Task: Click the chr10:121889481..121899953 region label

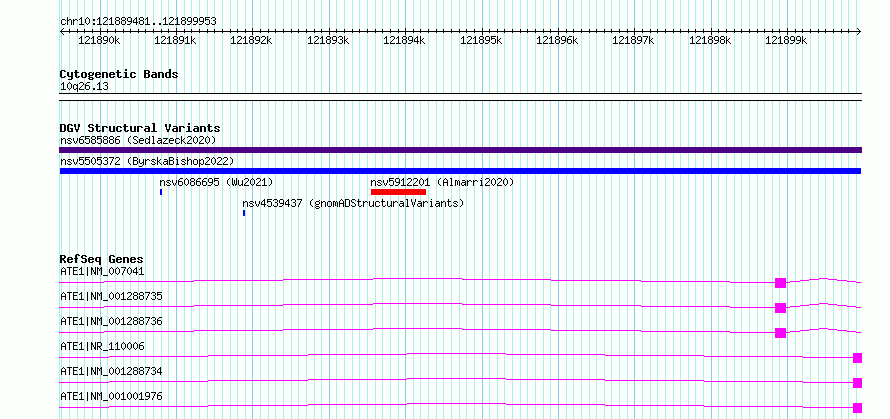Action: pos(138,21)
